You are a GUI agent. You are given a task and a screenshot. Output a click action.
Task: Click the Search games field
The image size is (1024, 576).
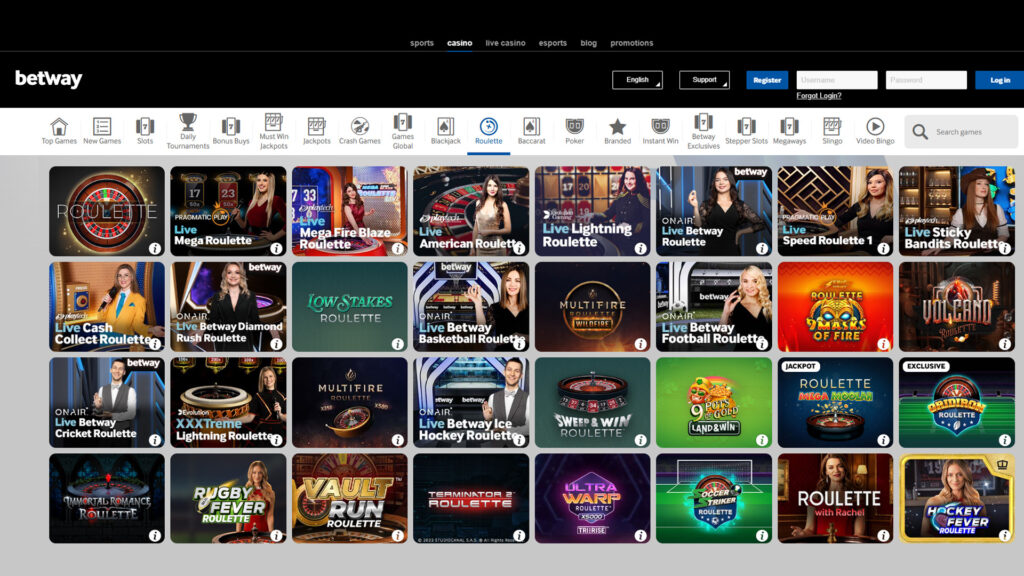click(x=961, y=132)
